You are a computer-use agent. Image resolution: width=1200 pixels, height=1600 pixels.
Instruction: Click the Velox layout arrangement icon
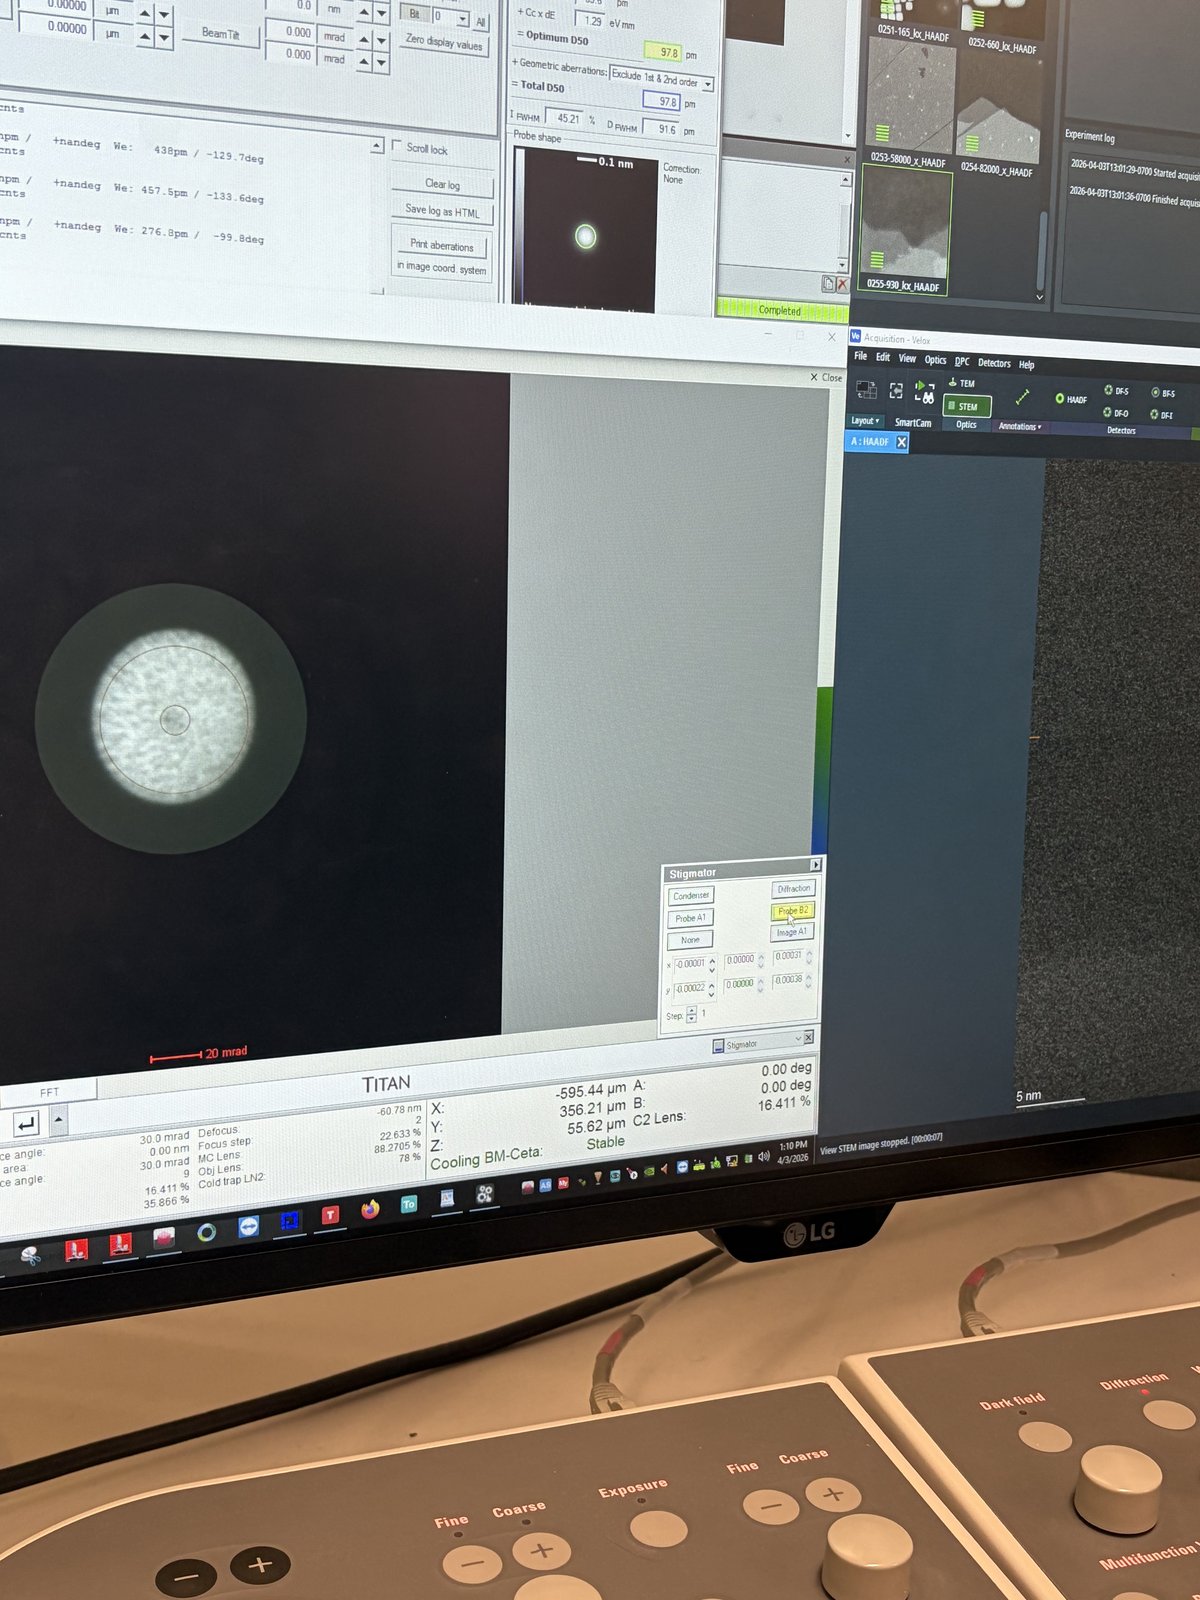pyautogui.click(x=866, y=390)
